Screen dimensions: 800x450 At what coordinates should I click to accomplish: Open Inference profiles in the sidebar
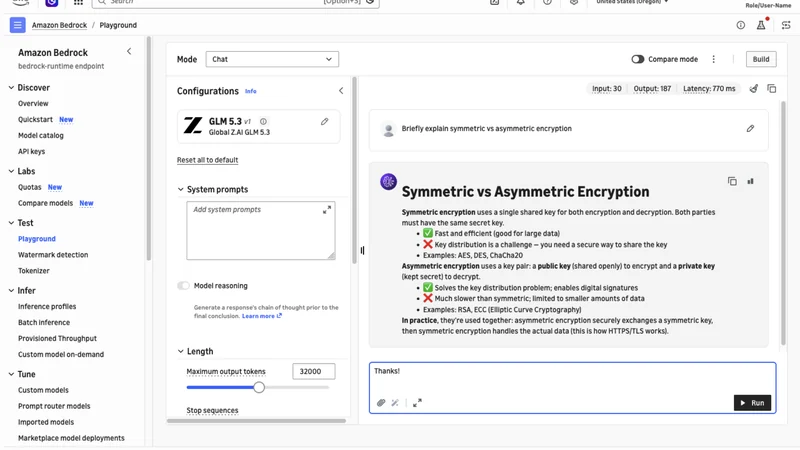pos(47,307)
